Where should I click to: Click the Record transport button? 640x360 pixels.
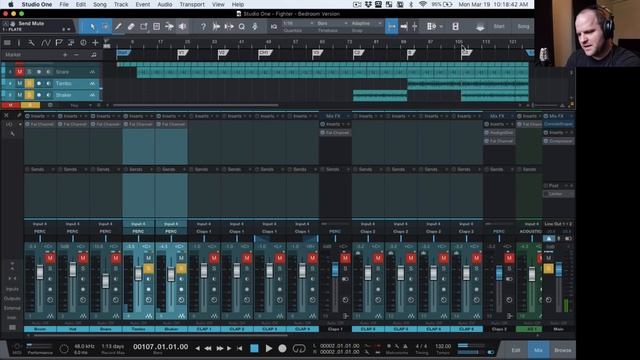282,349
